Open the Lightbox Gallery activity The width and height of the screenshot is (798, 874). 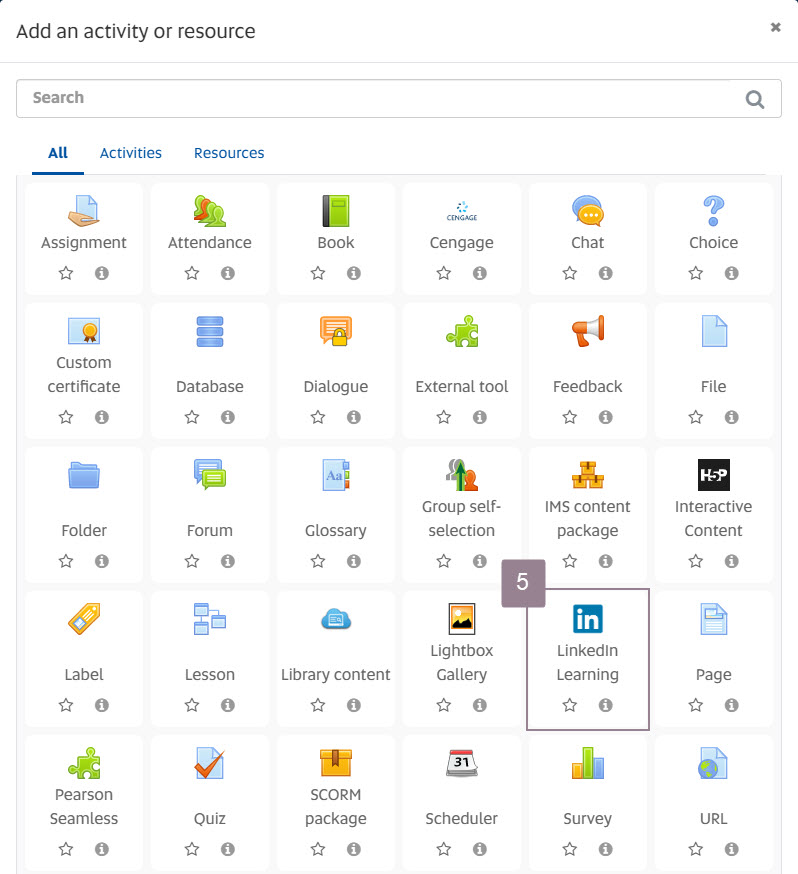pos(461,619)
